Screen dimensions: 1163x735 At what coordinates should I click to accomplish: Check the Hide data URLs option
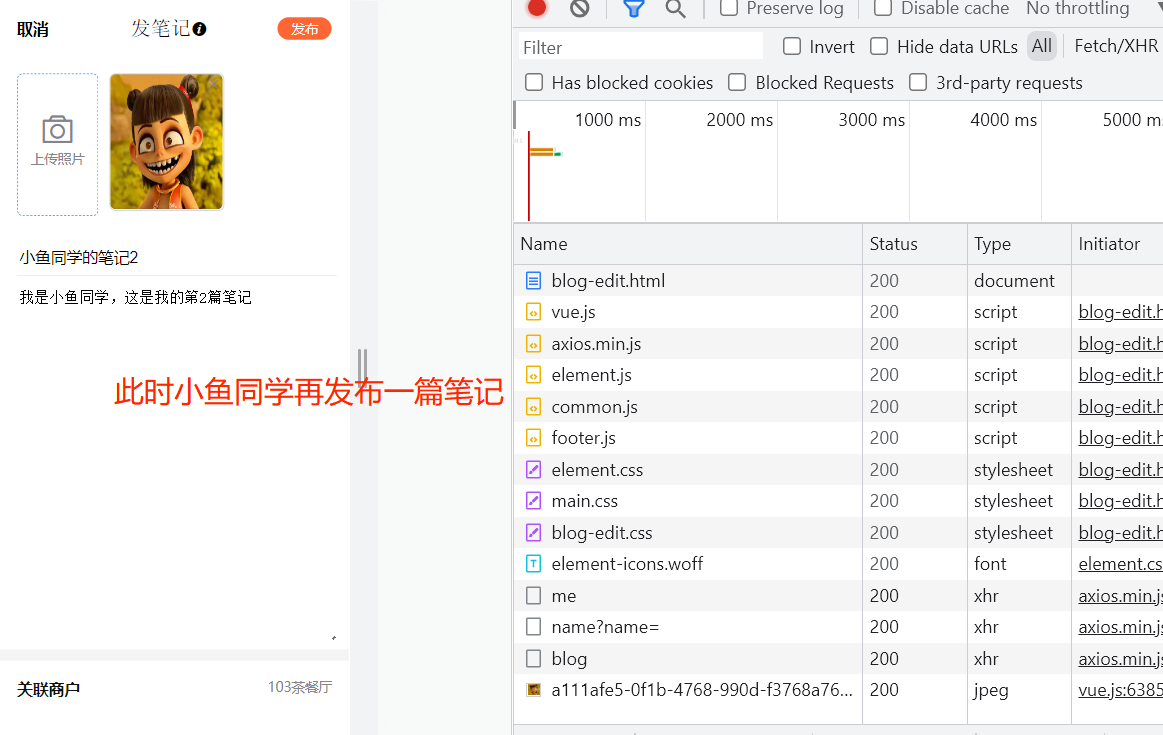[879, 45]
